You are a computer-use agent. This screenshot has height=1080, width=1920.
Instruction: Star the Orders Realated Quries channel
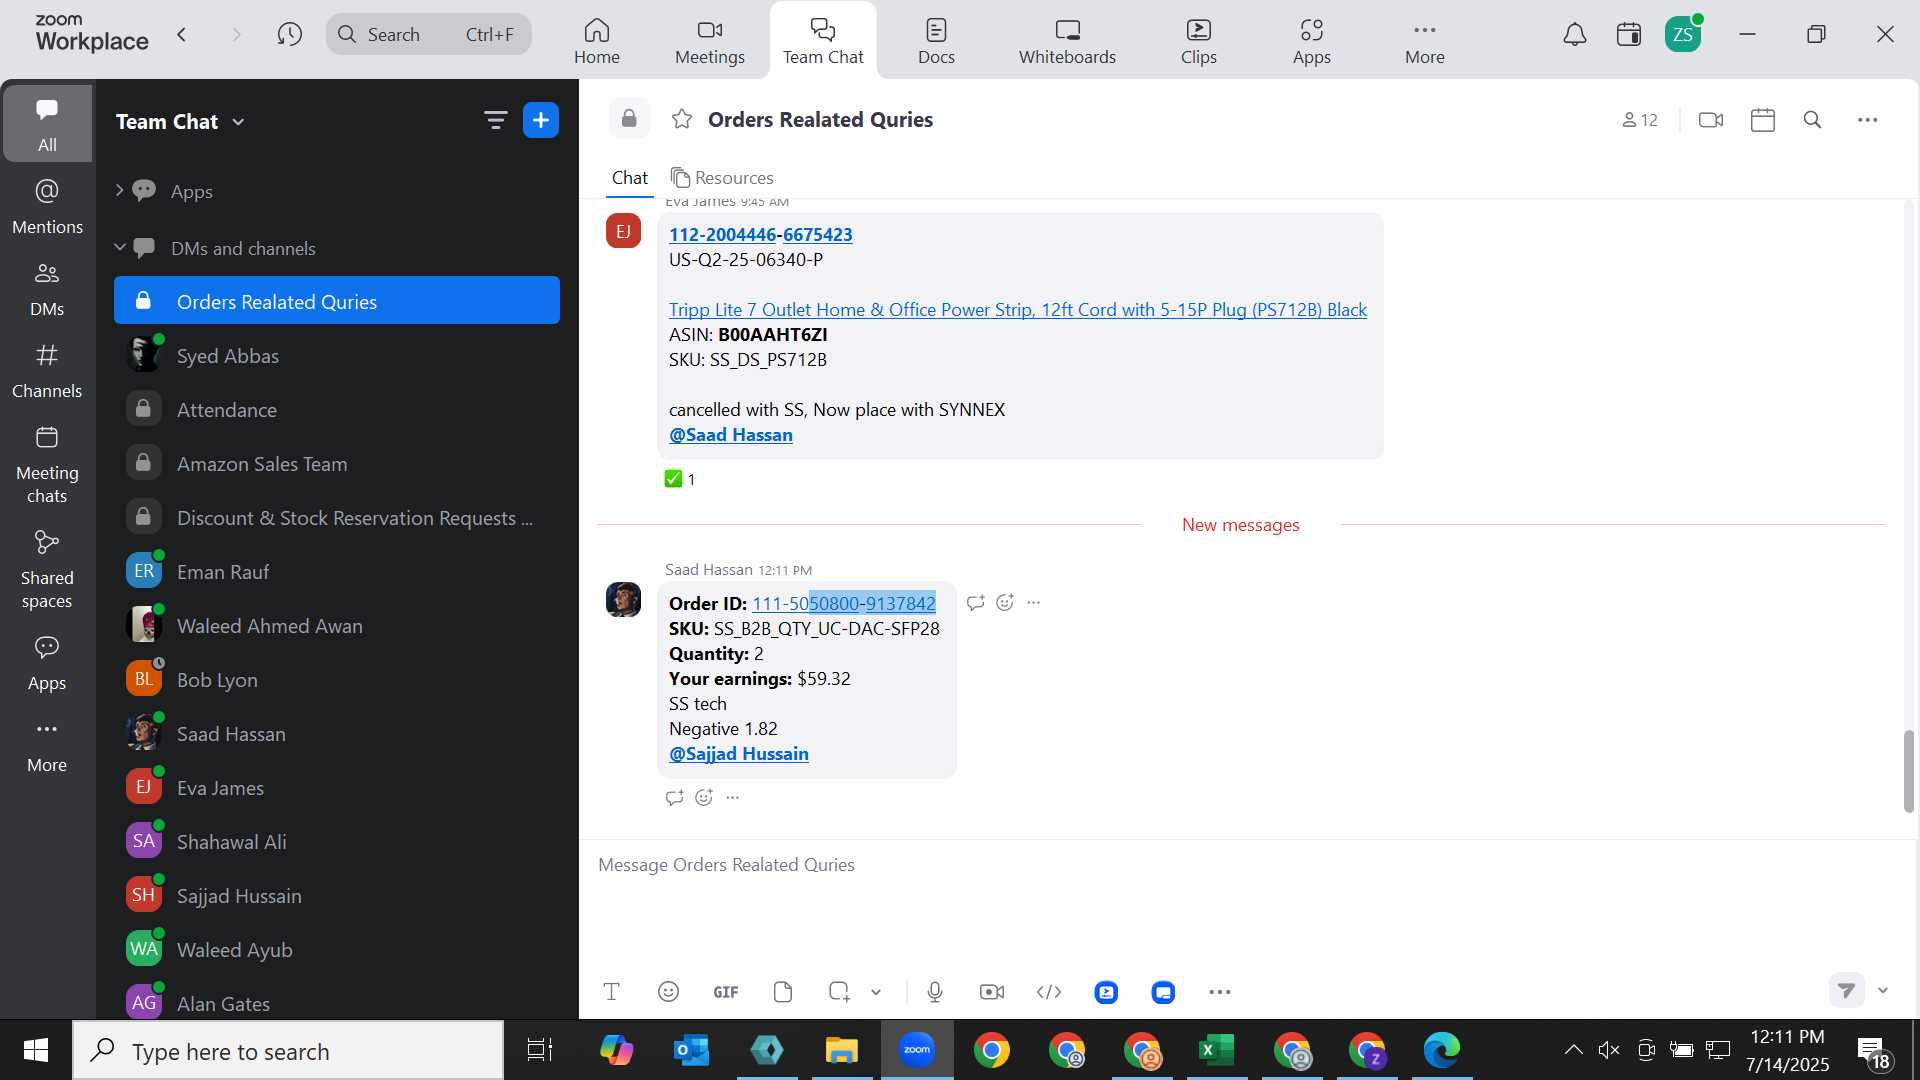tap(682, 120)
